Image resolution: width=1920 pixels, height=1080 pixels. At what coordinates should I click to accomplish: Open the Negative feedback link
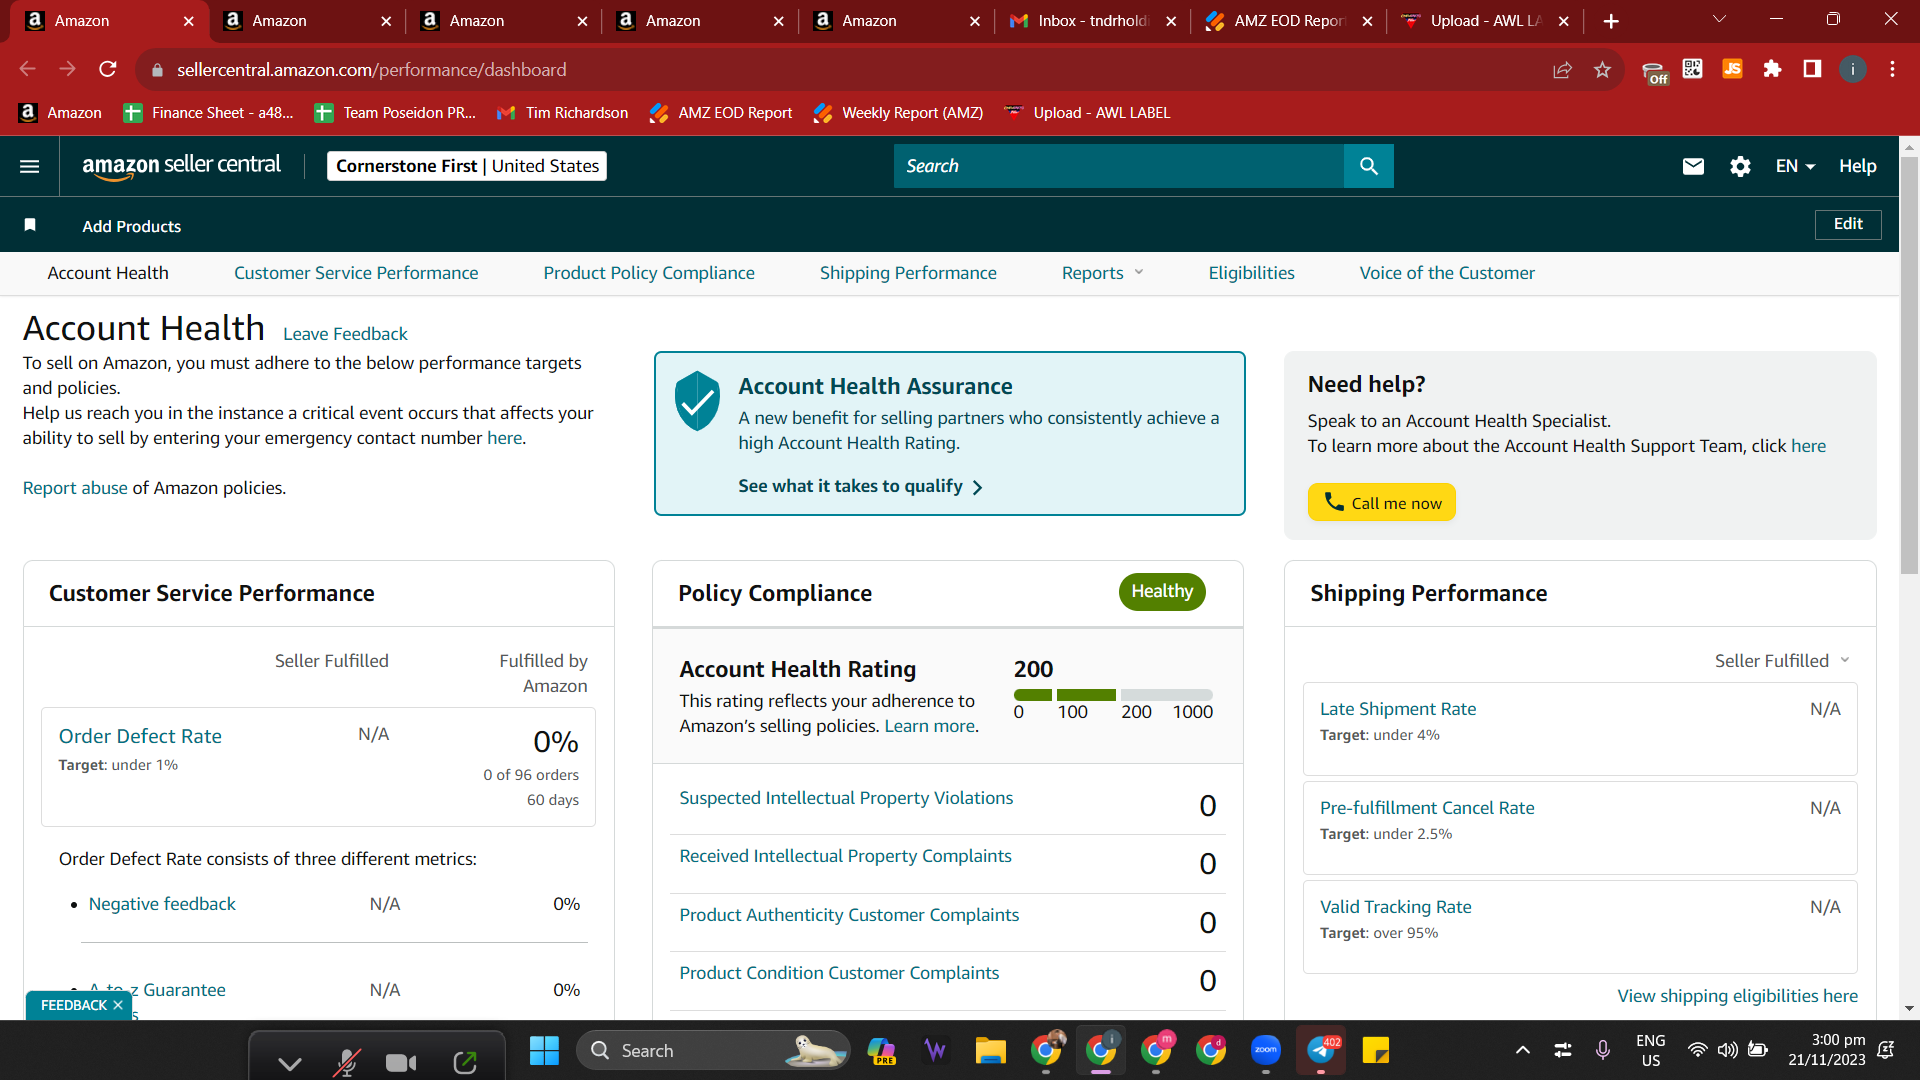pyautogui.click(x=162, y=904)
